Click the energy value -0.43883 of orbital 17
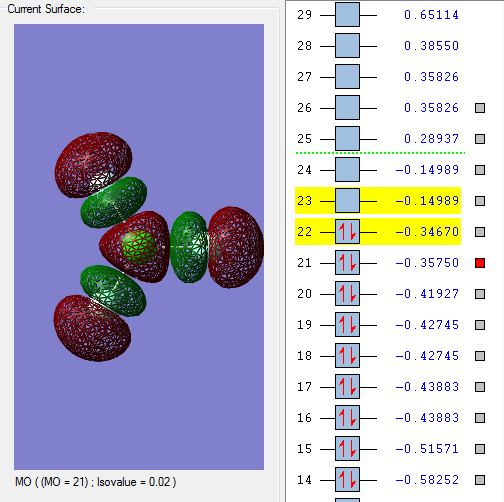The width and height of the screenshot is (504, 502). click(427, 387)
